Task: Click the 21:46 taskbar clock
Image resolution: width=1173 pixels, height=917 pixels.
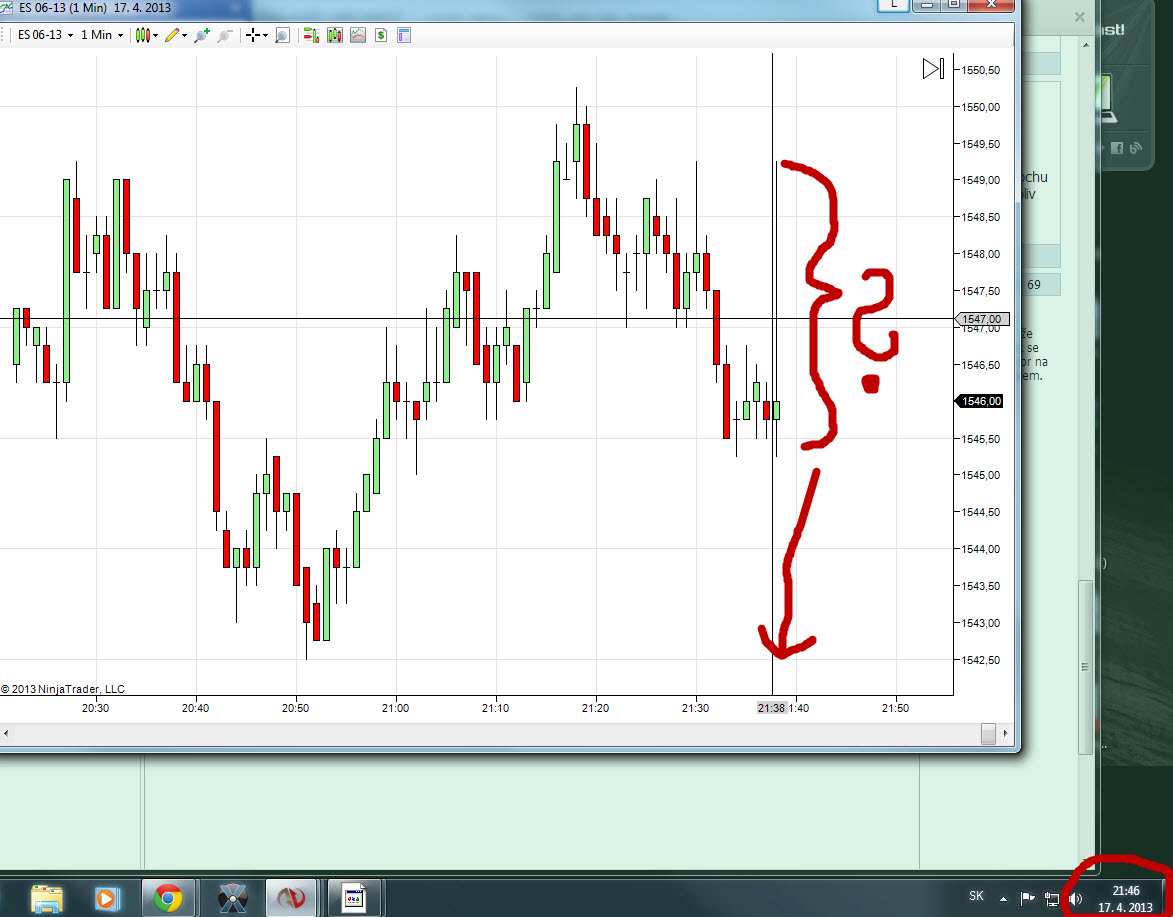Action: 1125,899
